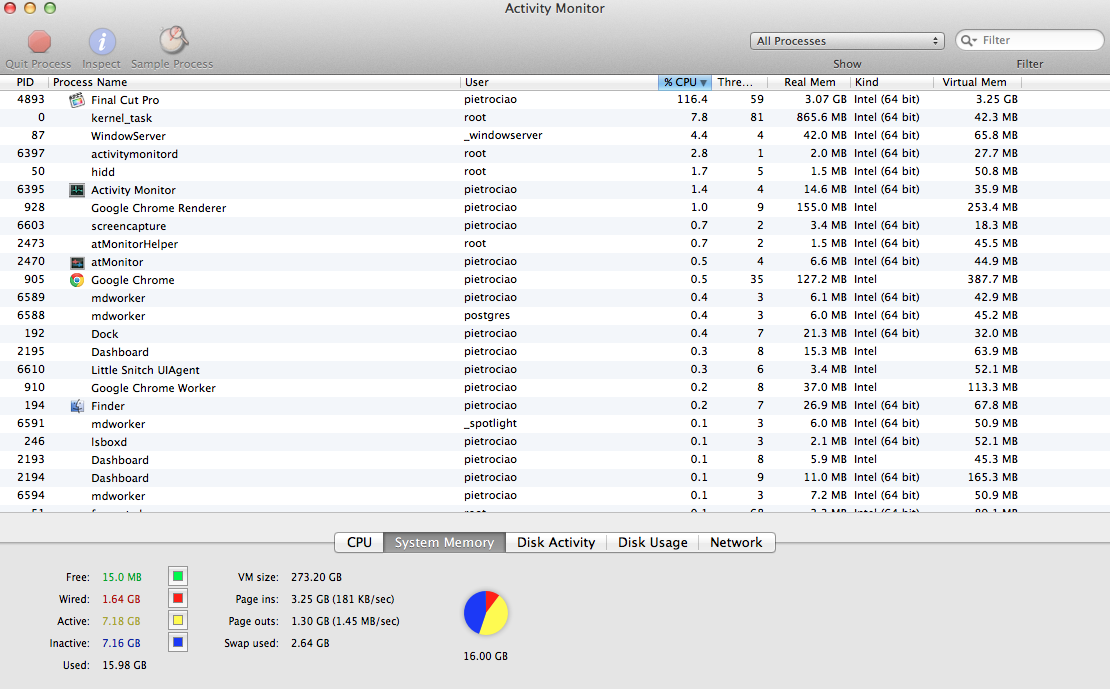
Task: Sort by Process Name column header
Action: click(x=255, y=82)
